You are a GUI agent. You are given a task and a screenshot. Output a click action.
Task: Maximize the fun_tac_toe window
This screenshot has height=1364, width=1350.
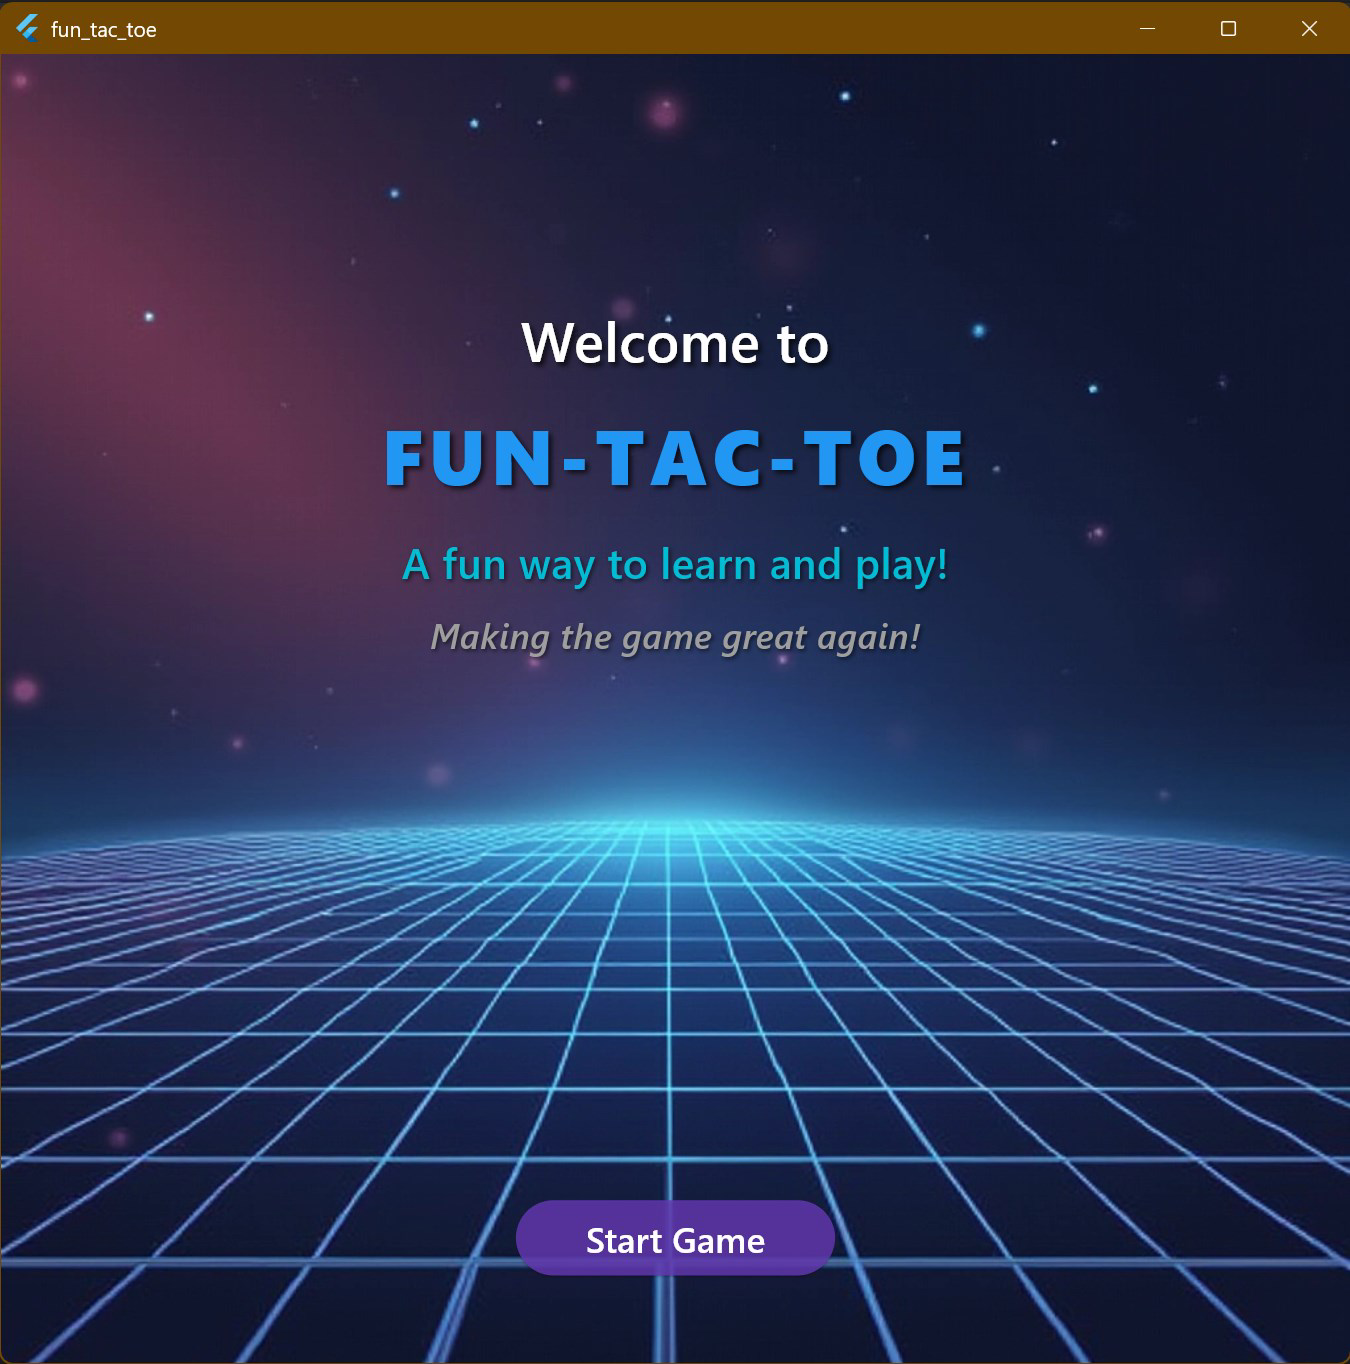(1228, 29)
